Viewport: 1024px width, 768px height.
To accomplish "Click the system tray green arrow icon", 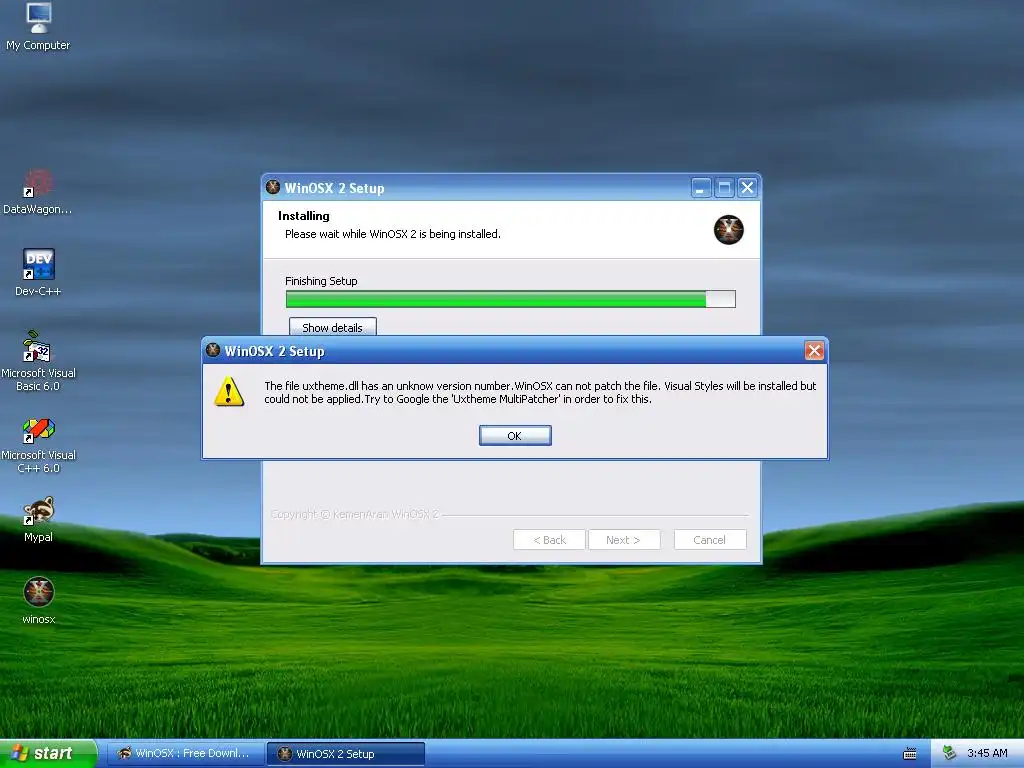I will [949, 753].
